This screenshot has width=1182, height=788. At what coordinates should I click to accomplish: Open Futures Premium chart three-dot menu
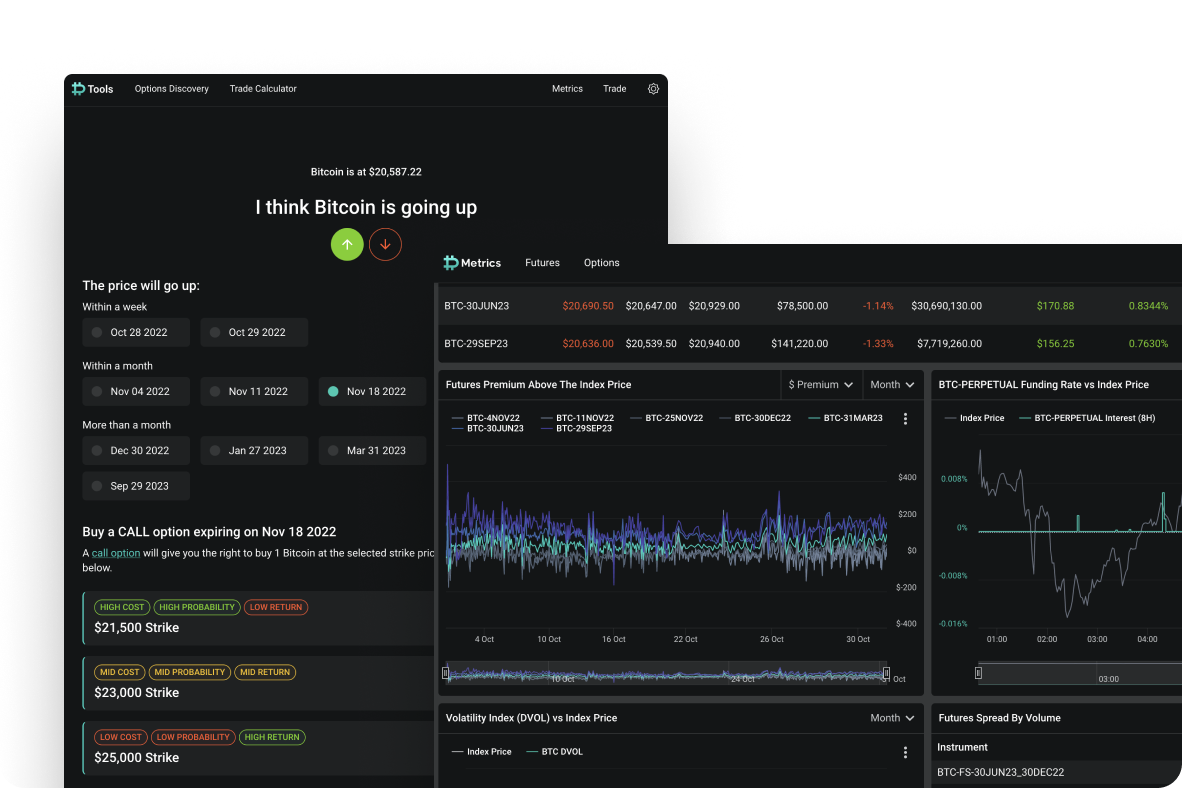pyautogui.click(x=905, y=419)
